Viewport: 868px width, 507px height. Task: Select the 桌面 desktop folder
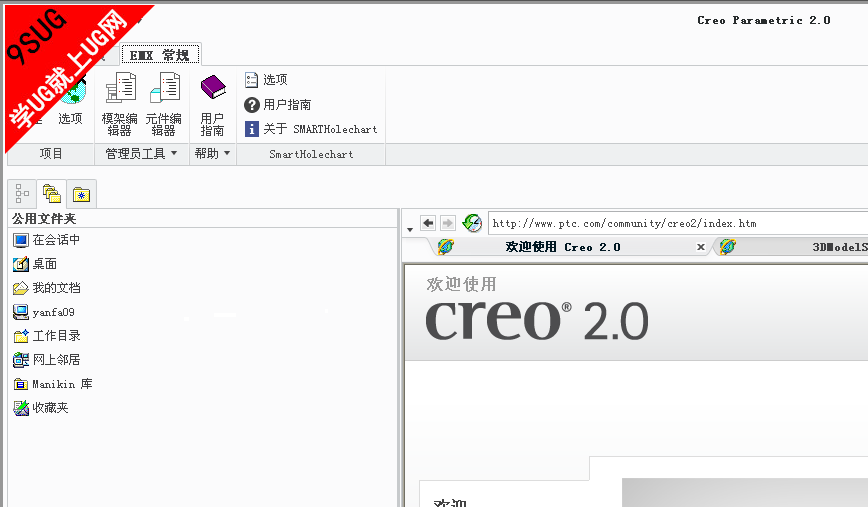point(35,264)
